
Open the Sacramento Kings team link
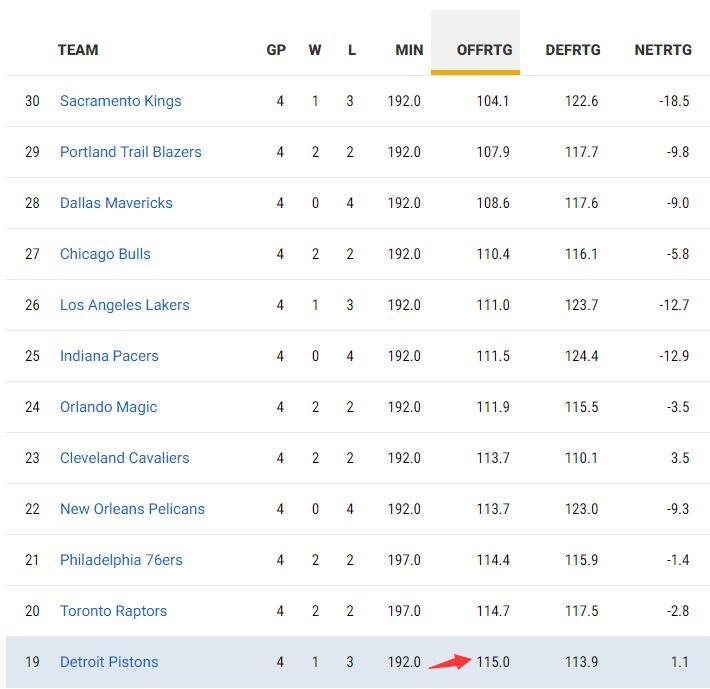[x=120, y=101]
